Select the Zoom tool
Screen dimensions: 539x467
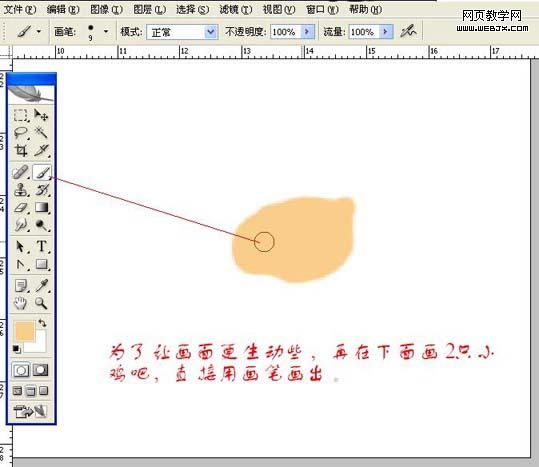click(x=41, y=303)
